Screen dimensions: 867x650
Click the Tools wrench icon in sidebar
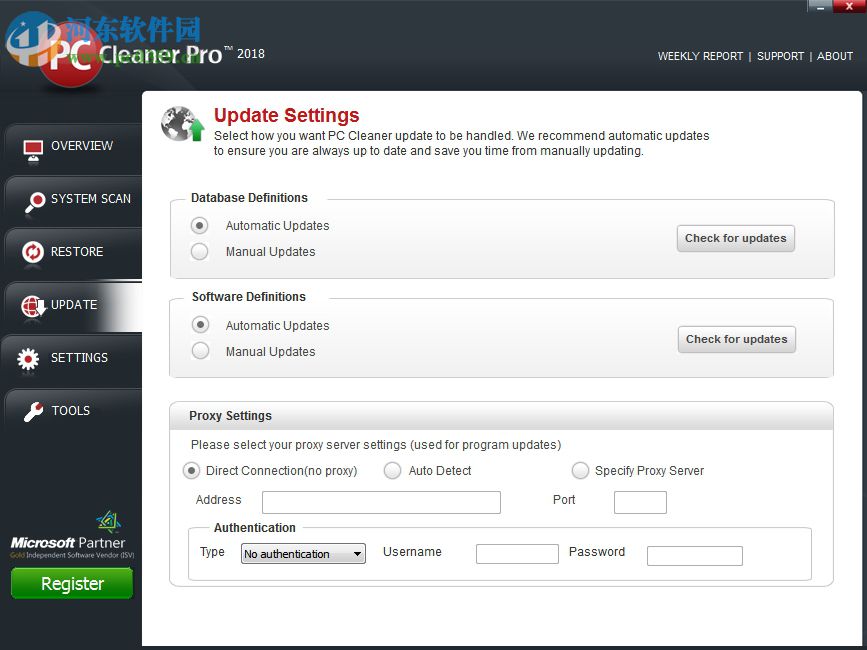[x=31, y=410]
